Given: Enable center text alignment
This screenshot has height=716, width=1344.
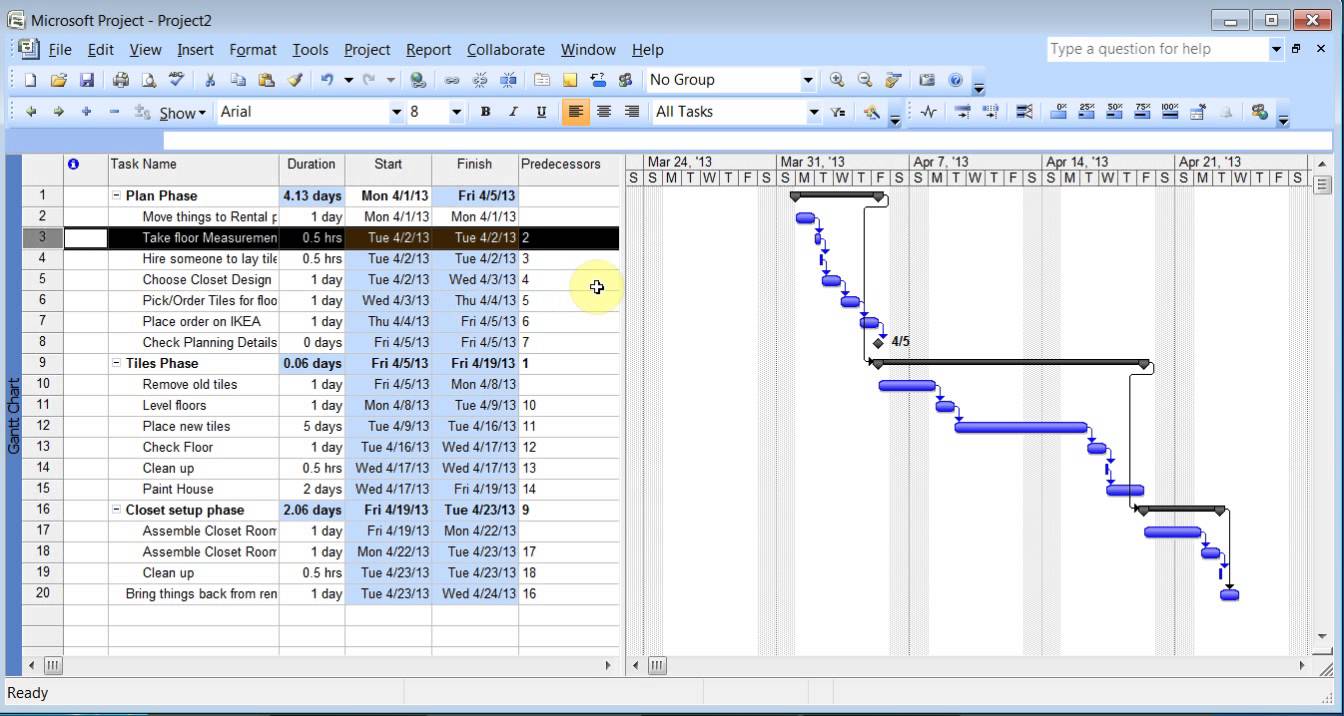Looking at the screenshot, I should coord(603,112).
